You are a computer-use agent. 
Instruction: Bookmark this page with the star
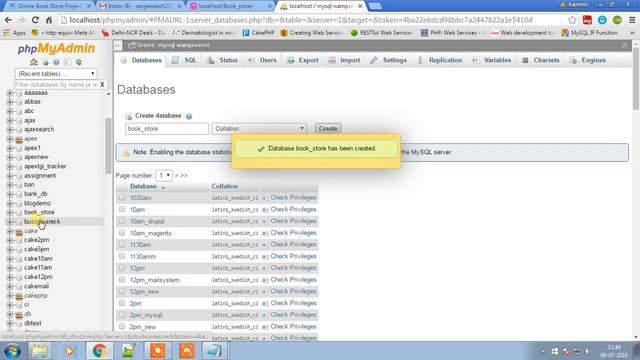(x=572, y=20)
